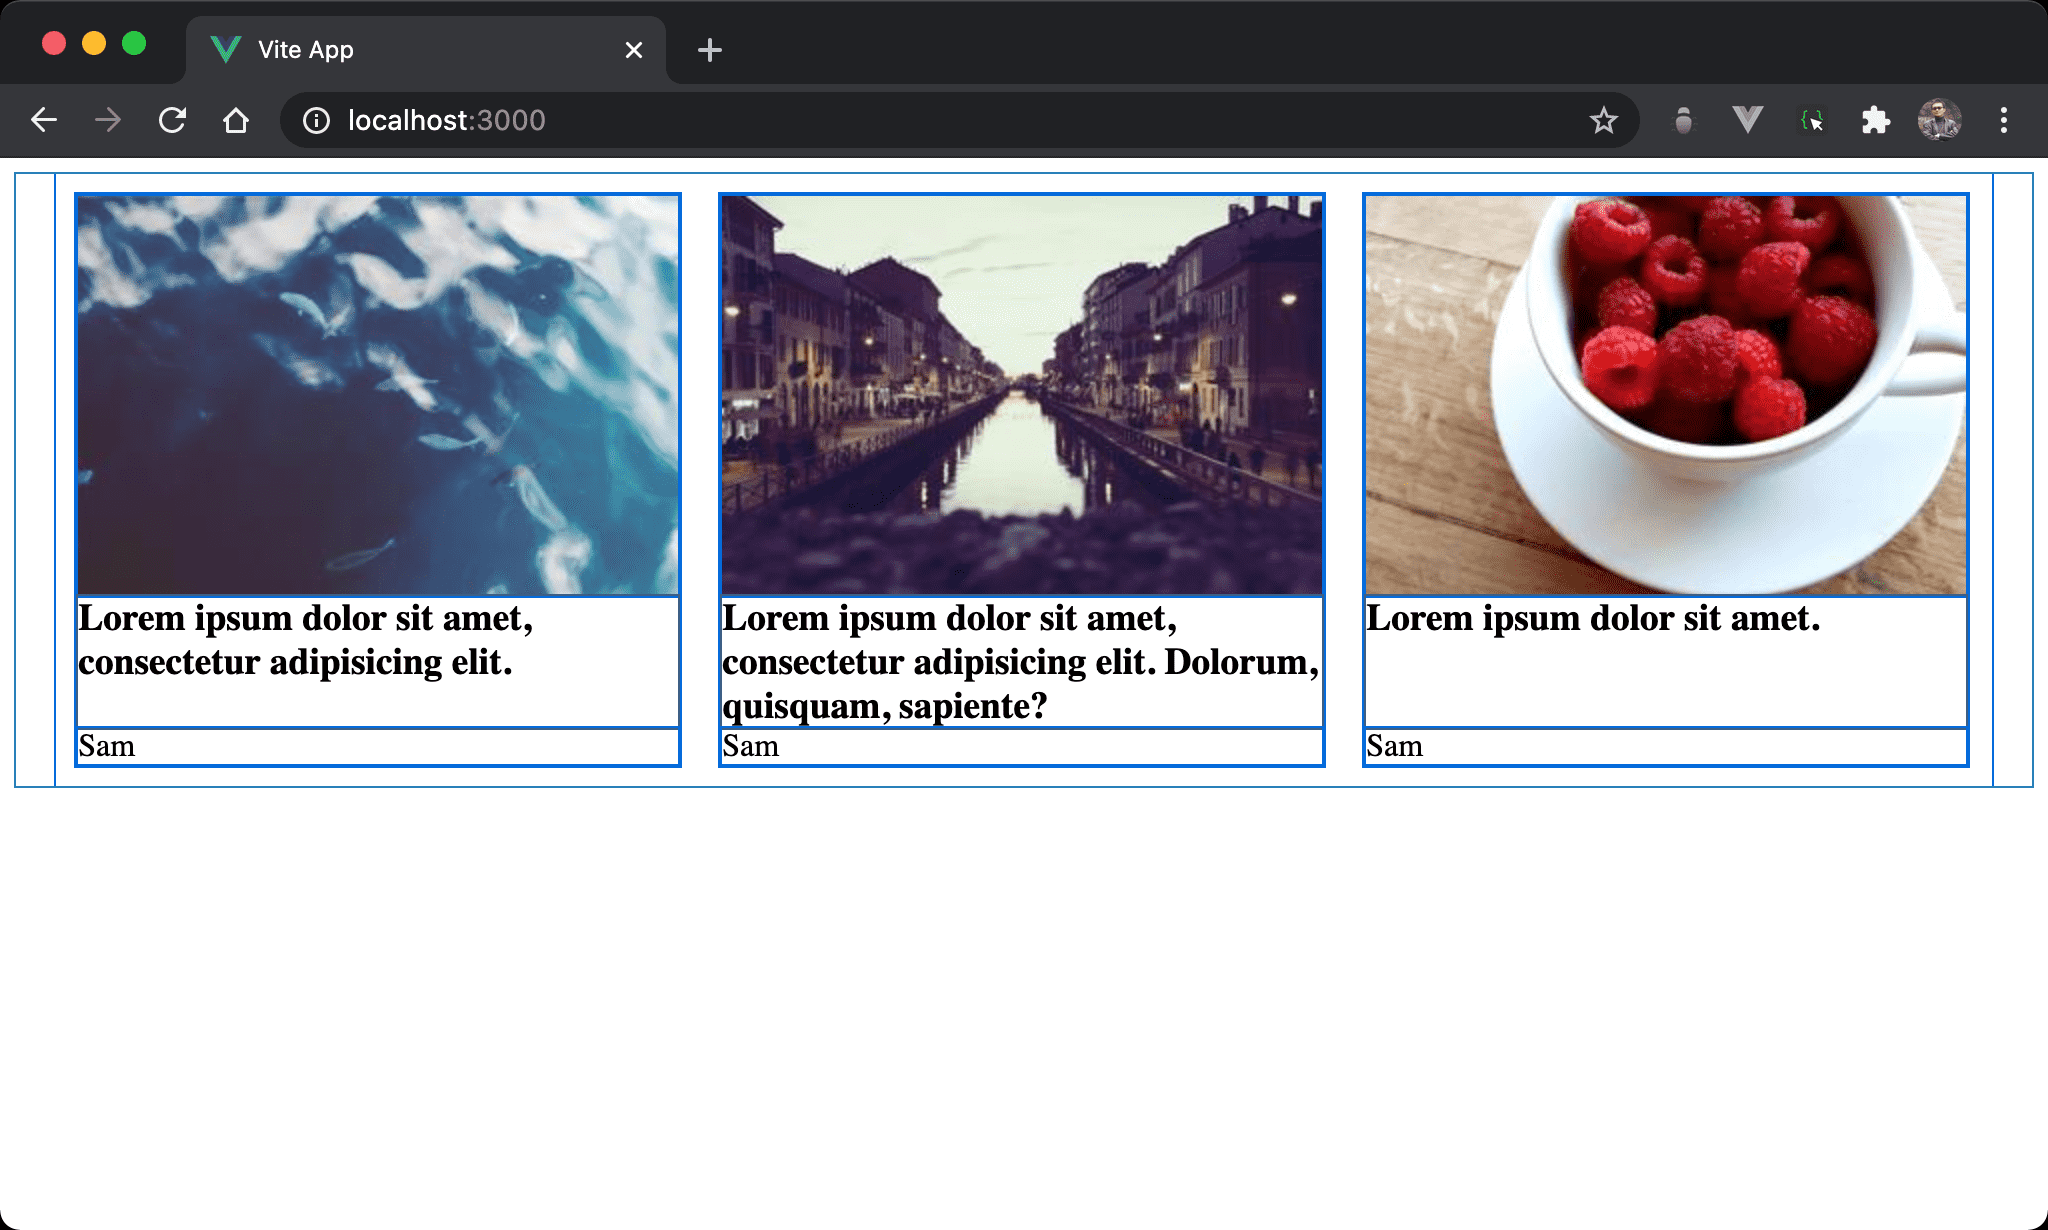2048x1230 pixels.
Task: Click the user profile avatar
Action: coord(1939,121)
